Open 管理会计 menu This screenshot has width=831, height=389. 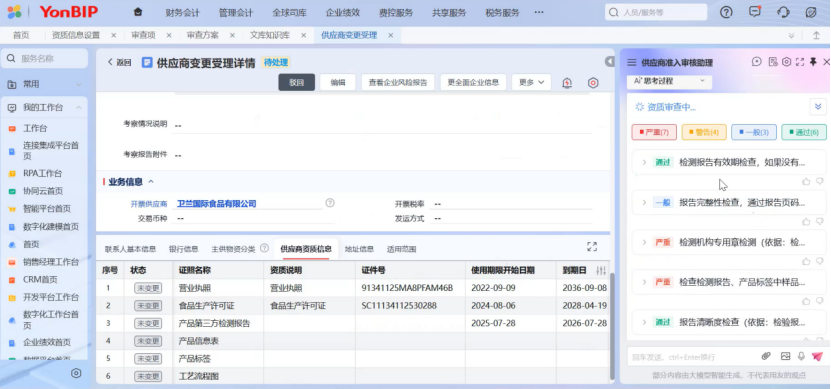click(236, 12)
